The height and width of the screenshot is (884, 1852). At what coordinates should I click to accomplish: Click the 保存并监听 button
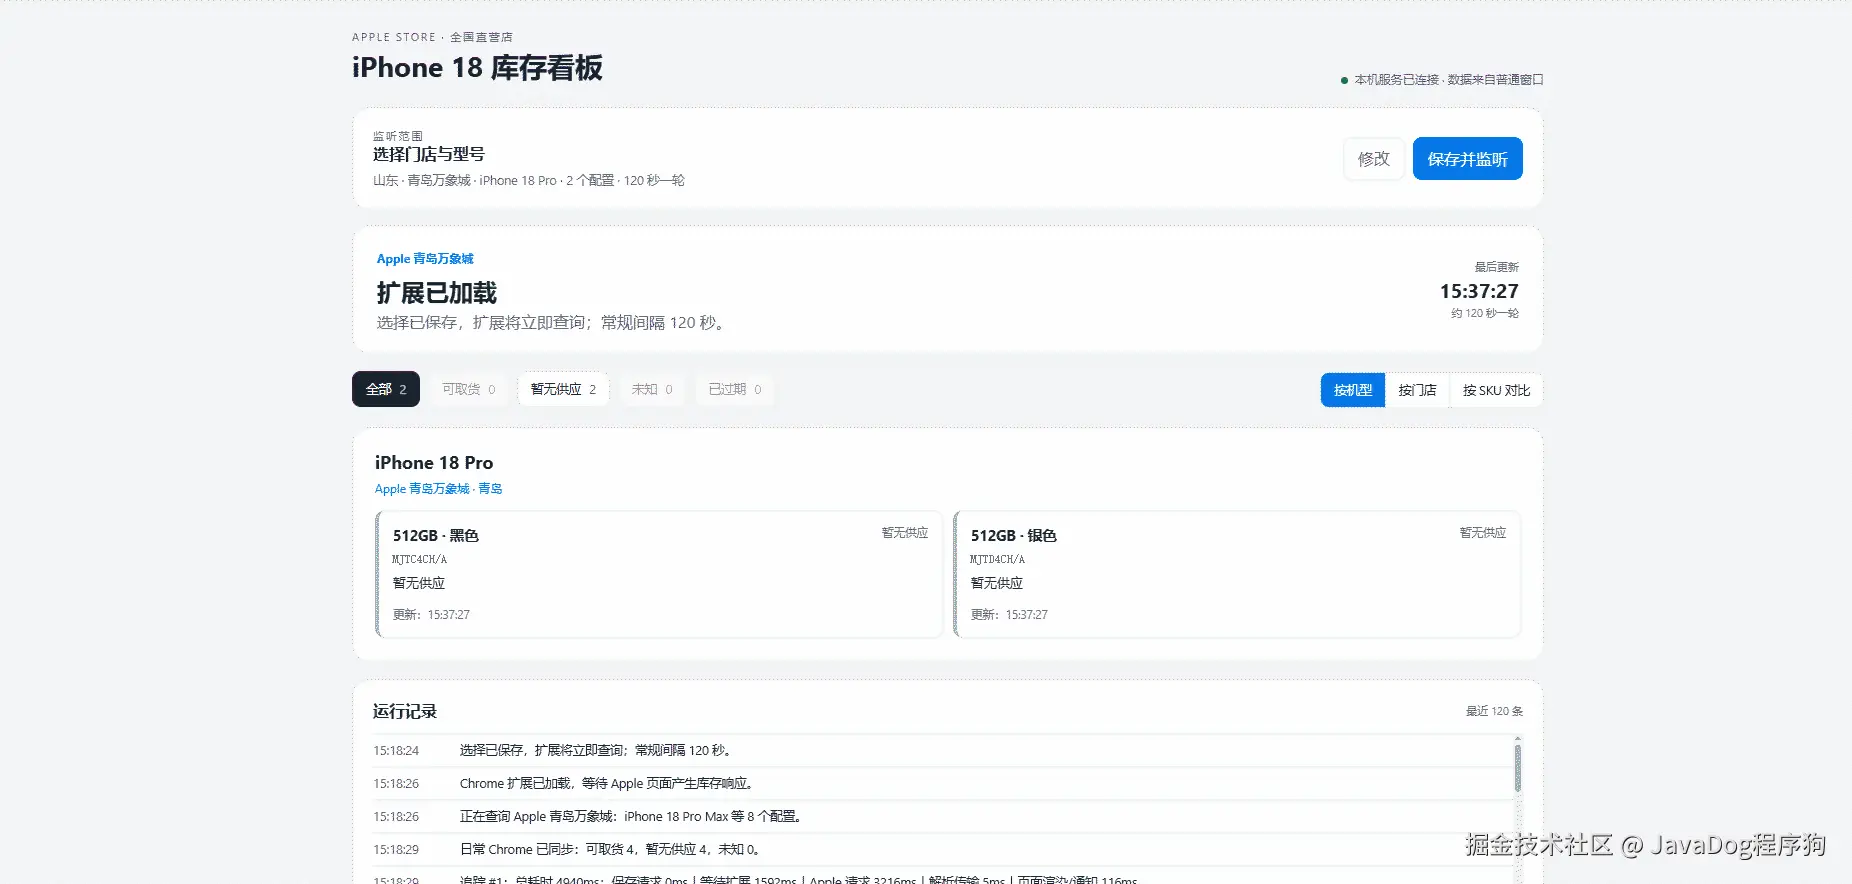(1467, 159)
